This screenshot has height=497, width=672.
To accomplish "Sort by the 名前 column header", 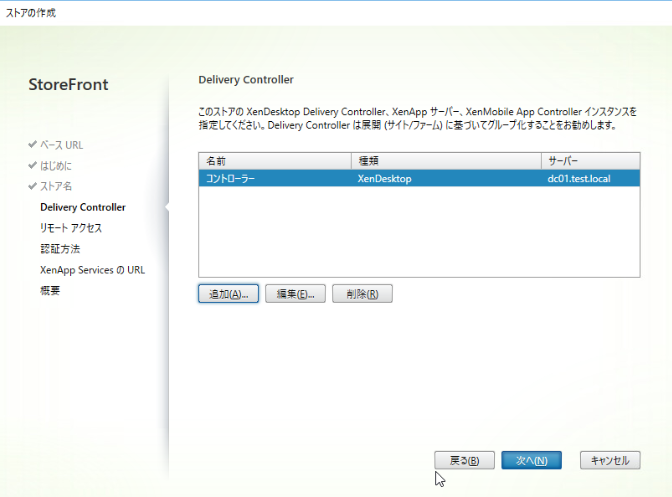I will point(275,161).
